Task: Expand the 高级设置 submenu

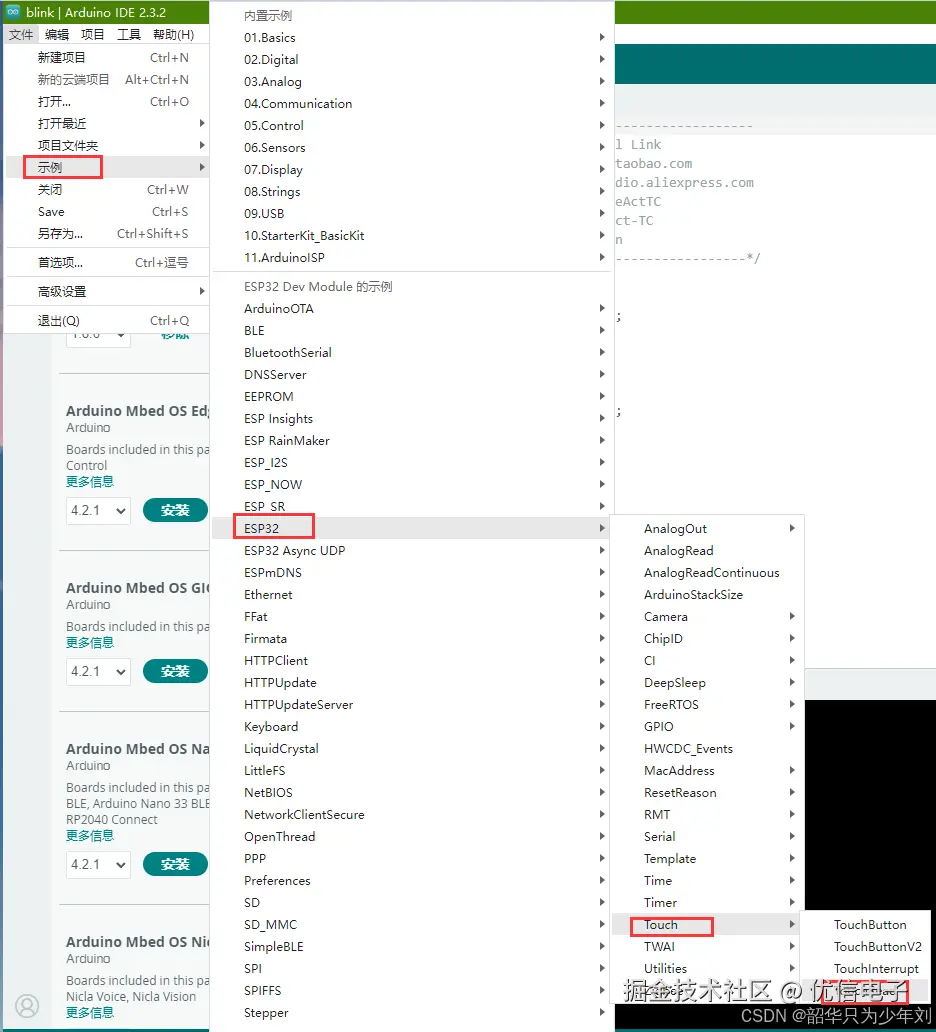Action: pyautogui.click(x=107, y=292)
